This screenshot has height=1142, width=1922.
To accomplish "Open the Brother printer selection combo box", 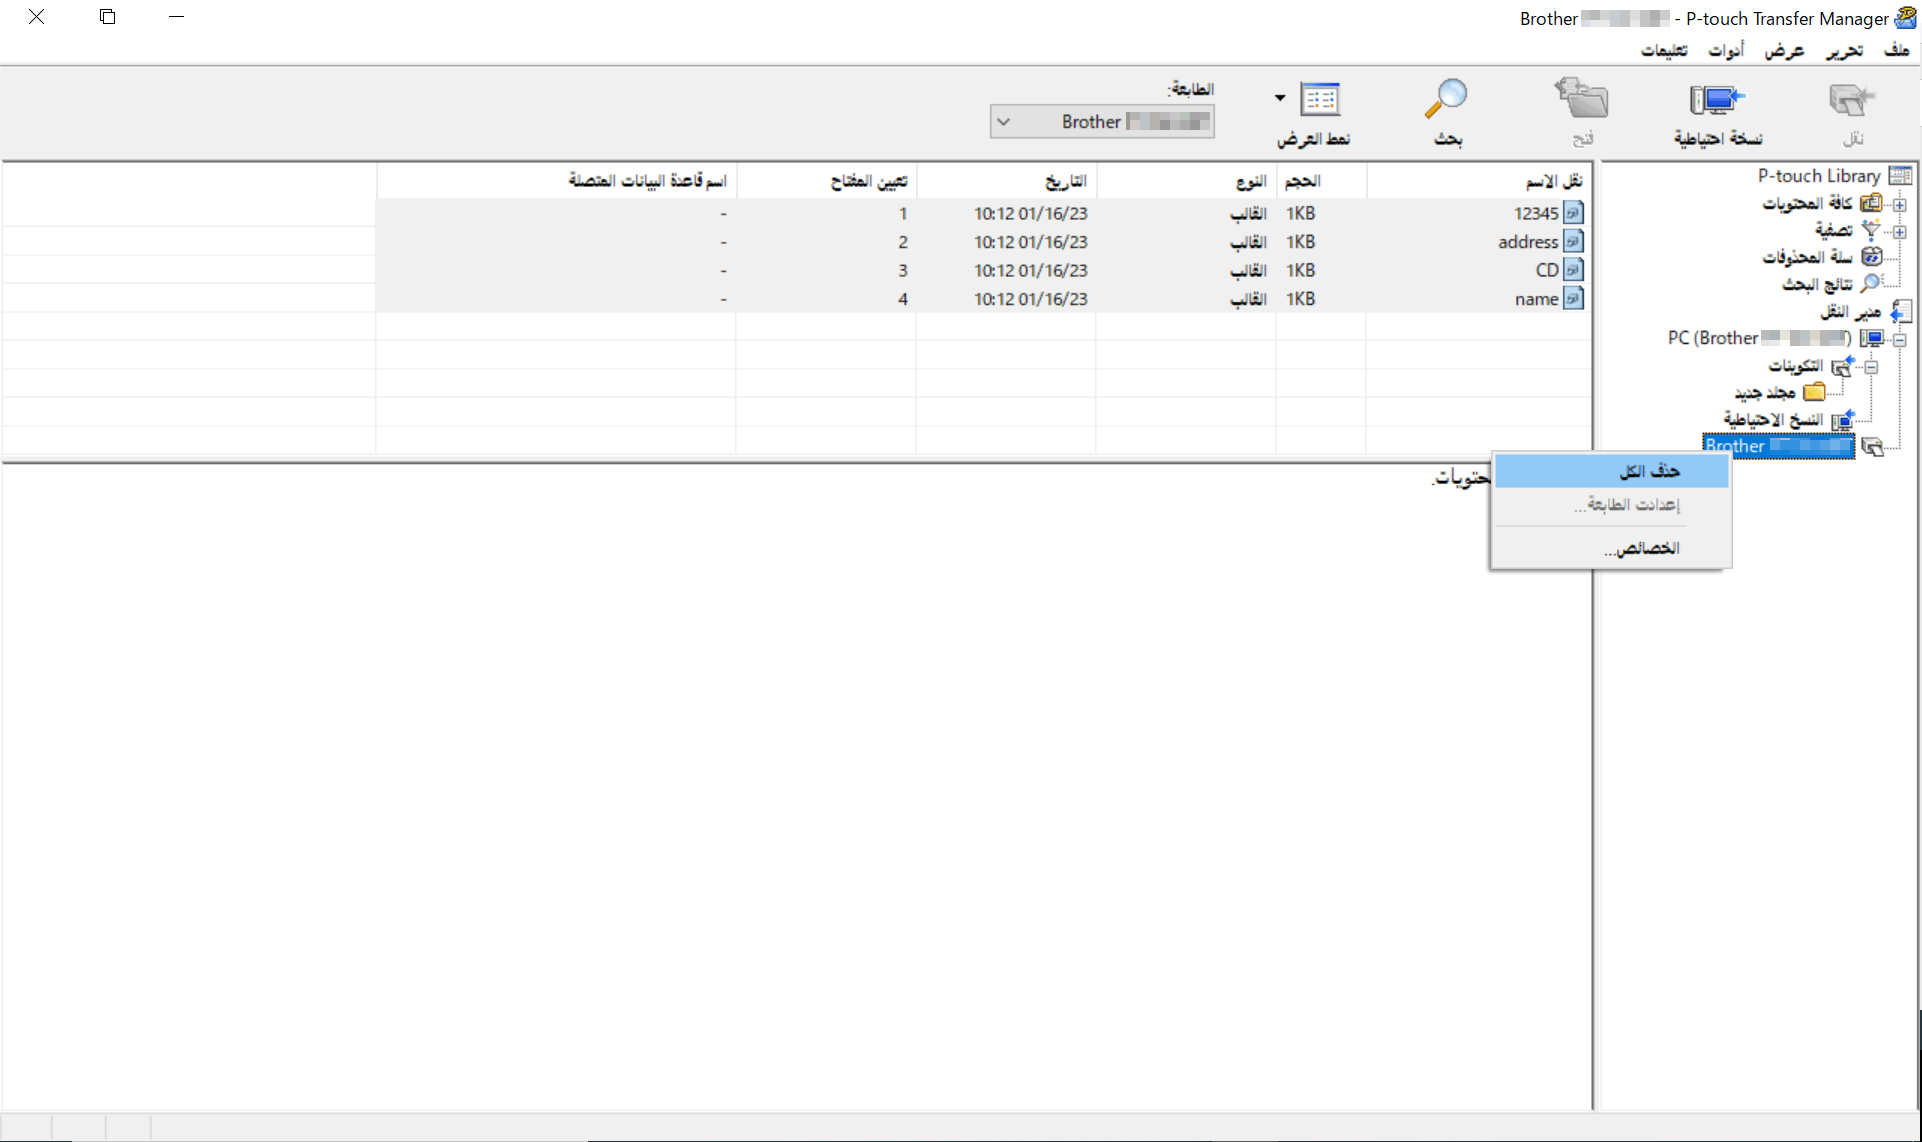I will 1102,122.
